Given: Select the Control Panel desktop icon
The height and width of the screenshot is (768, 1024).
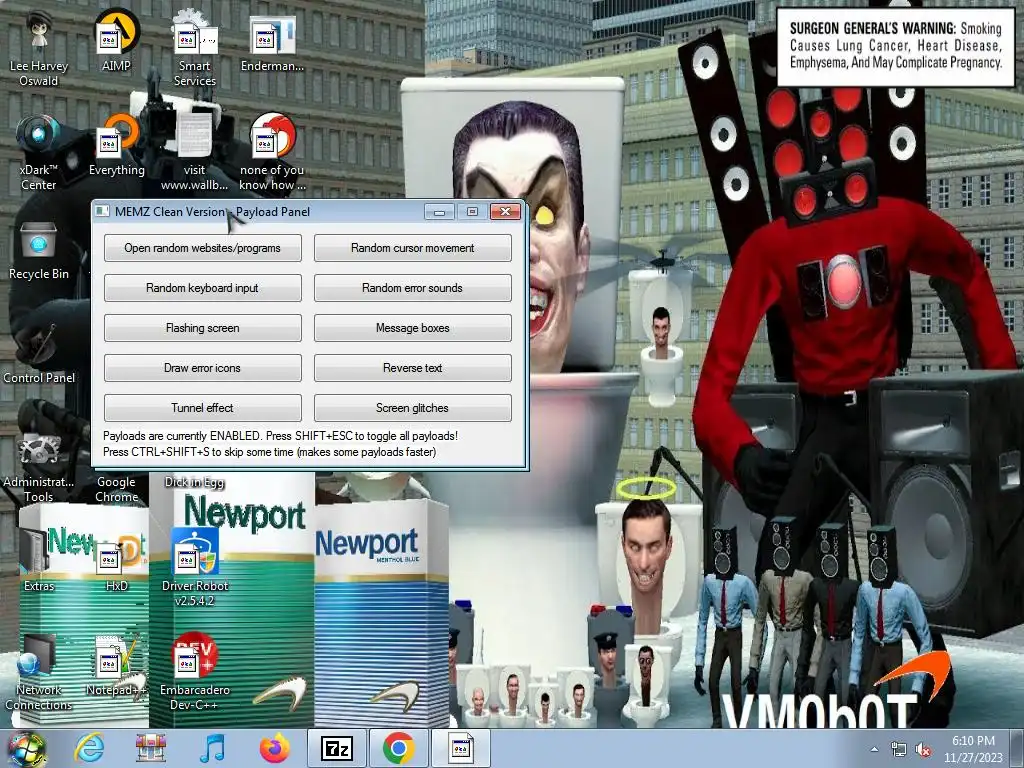Looking at the screenshot, I should coord(39,353).
